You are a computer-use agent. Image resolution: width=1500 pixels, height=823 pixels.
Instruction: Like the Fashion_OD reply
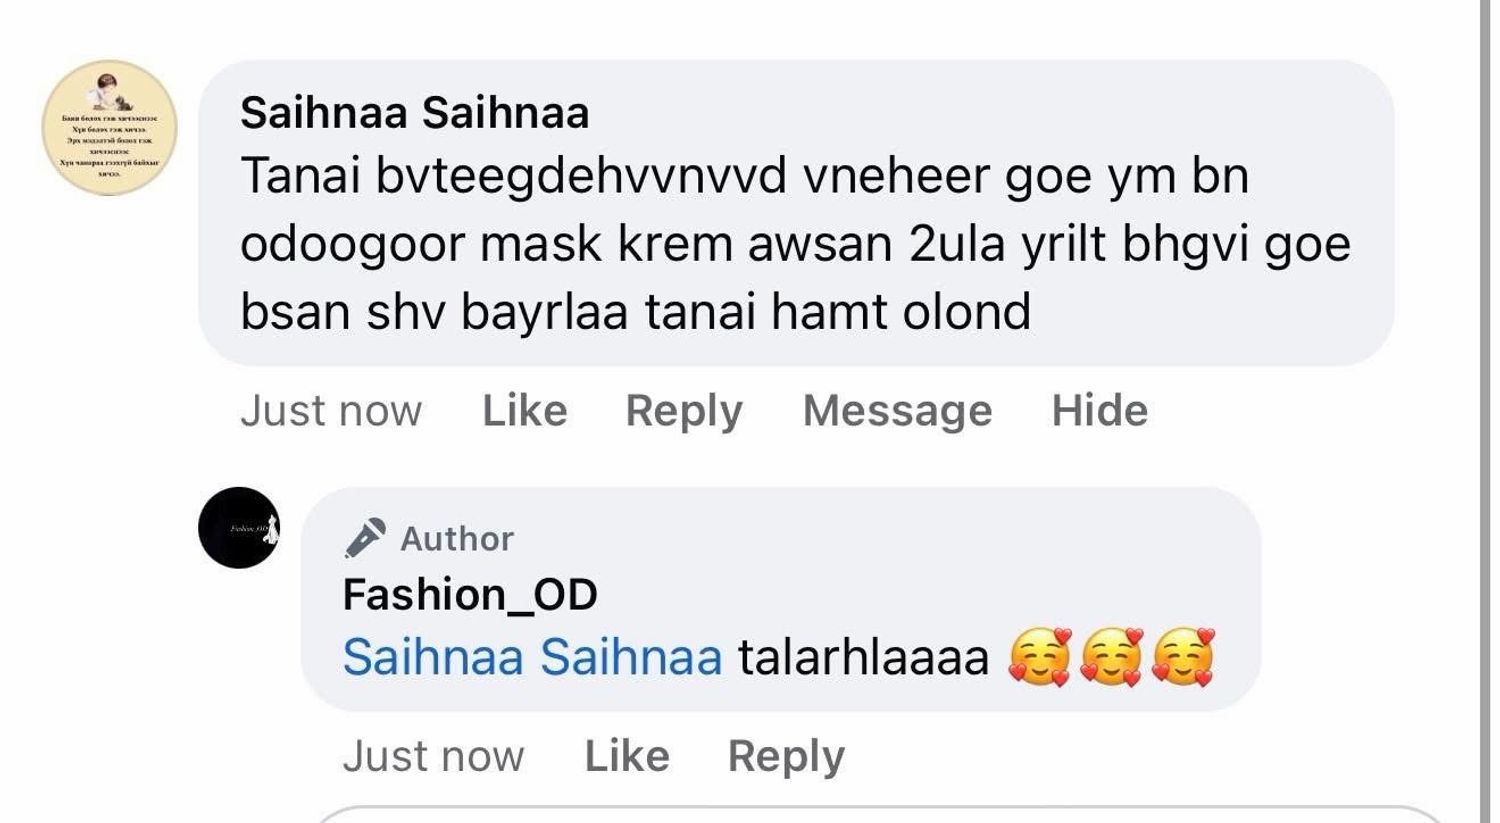coord(626,756)
